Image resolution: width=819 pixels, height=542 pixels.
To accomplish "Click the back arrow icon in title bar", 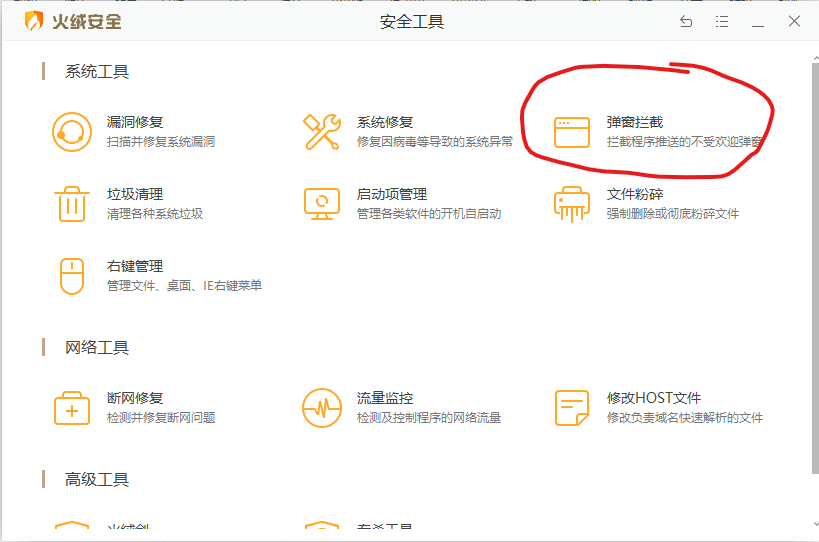I will coord(686,21).
